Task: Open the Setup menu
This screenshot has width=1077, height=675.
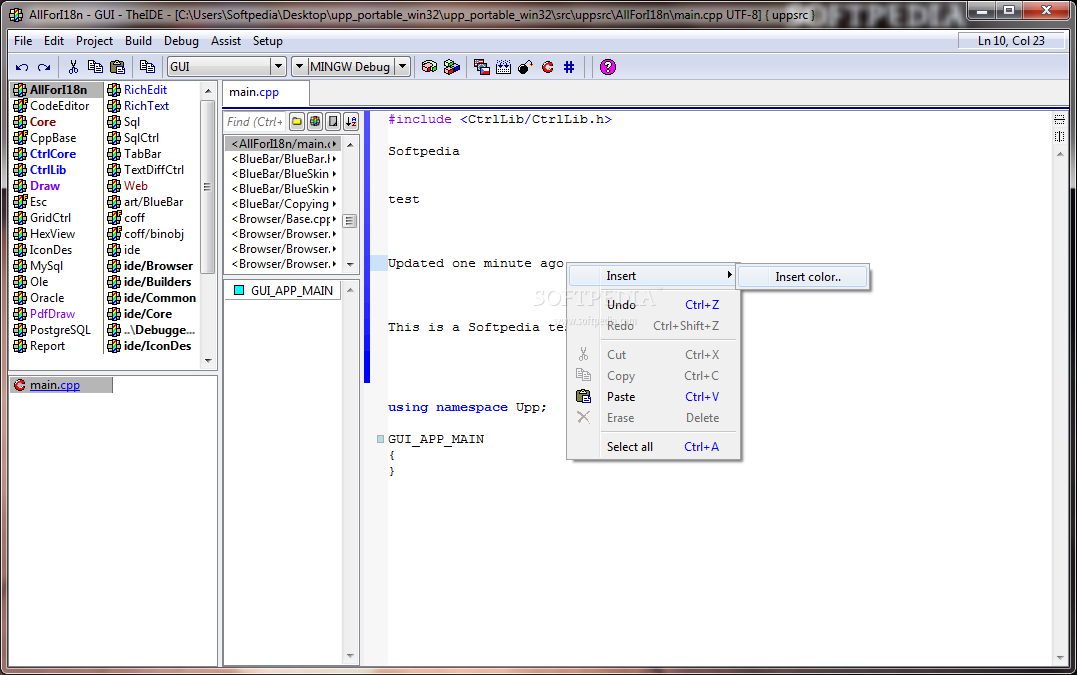Action: (268, 41)
